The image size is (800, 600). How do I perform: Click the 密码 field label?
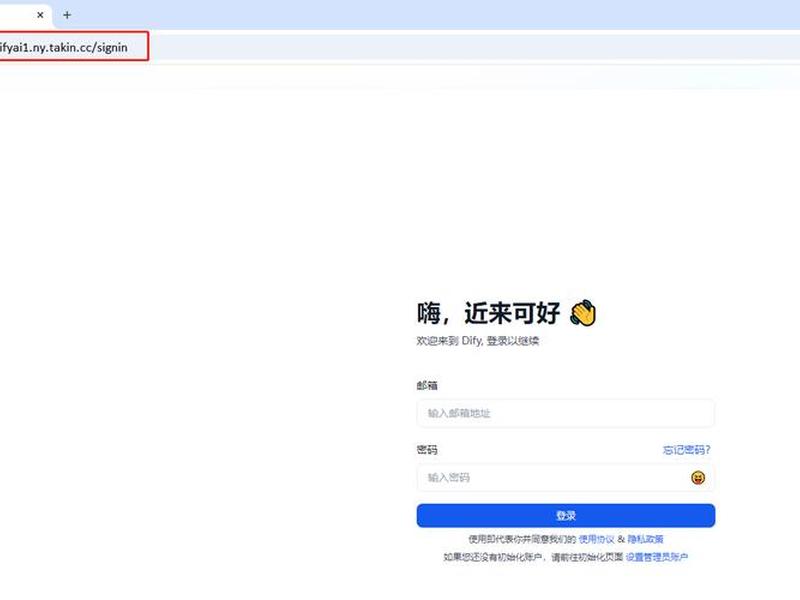click(427, 450)
